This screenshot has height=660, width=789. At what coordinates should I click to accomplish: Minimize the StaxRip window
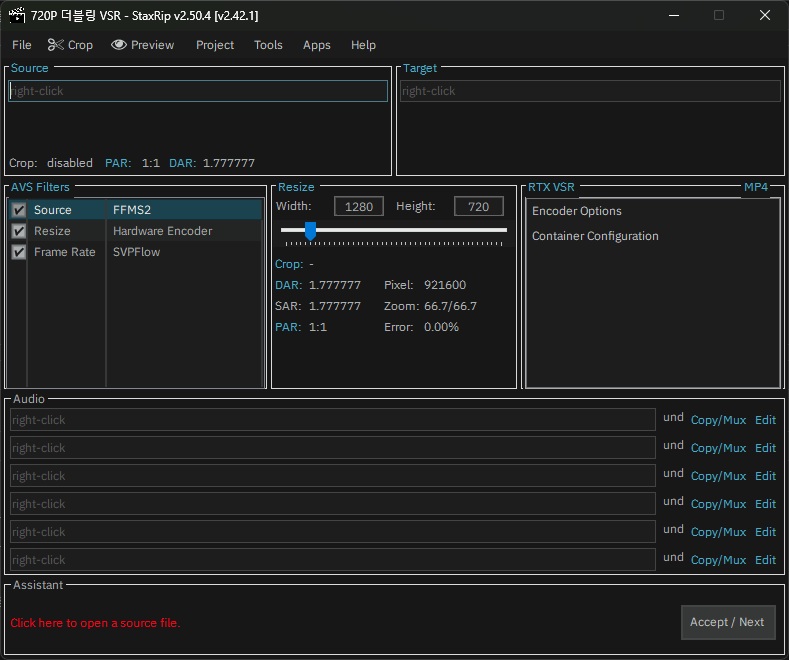[x=674, y=16]
